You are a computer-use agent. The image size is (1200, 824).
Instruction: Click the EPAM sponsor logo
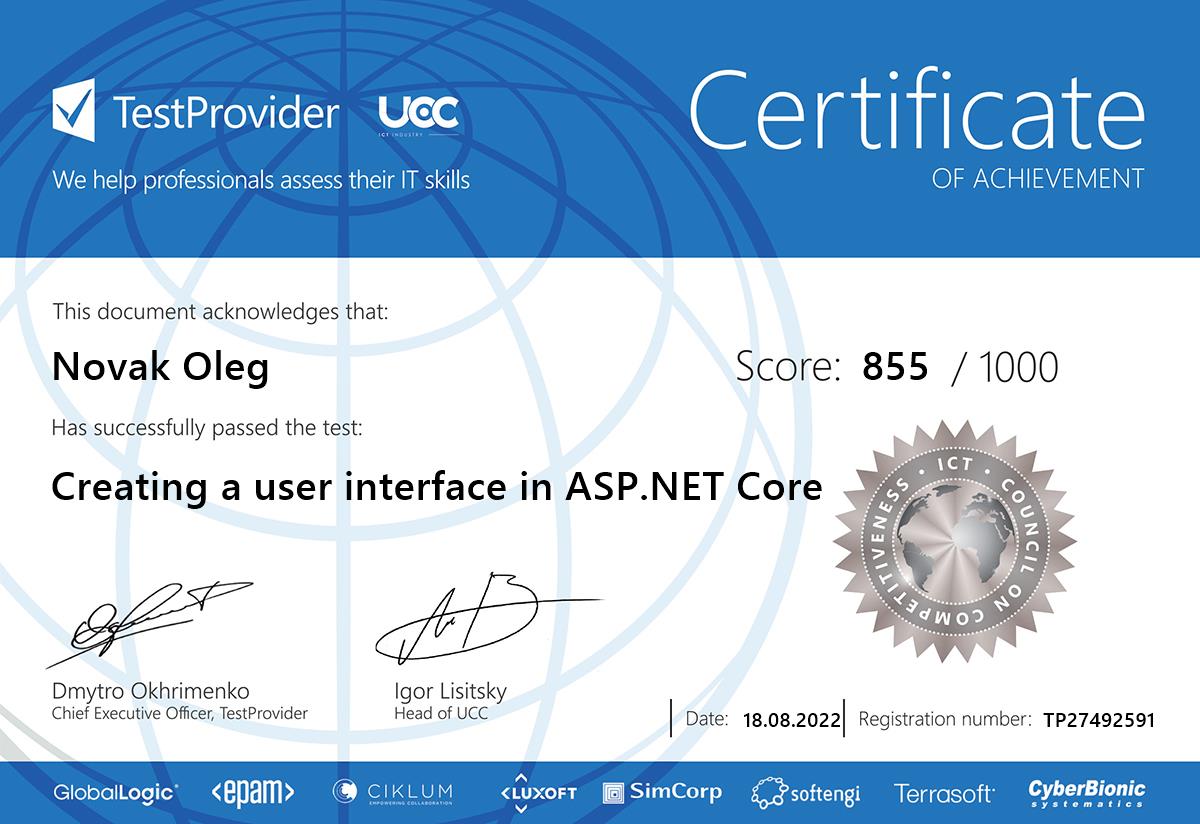(252, 793)
